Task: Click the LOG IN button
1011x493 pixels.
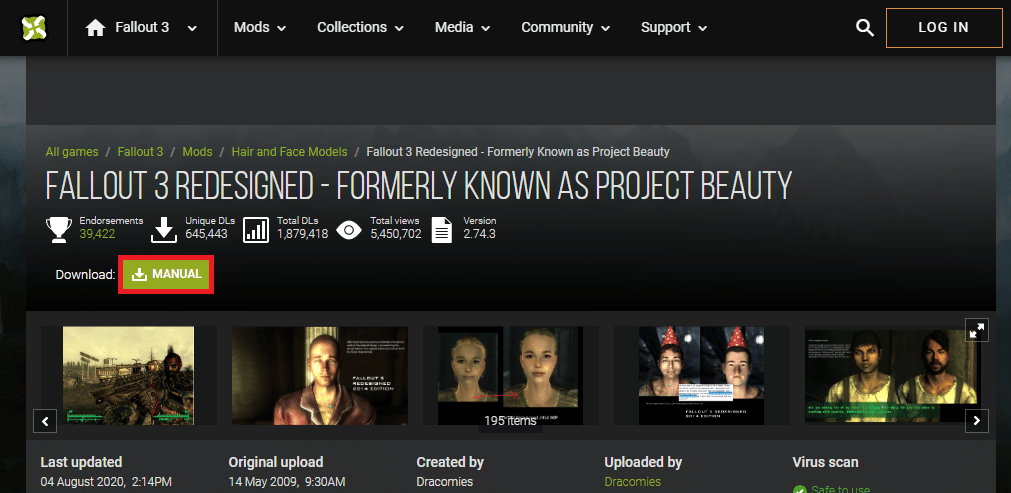Action: (944, 28)
